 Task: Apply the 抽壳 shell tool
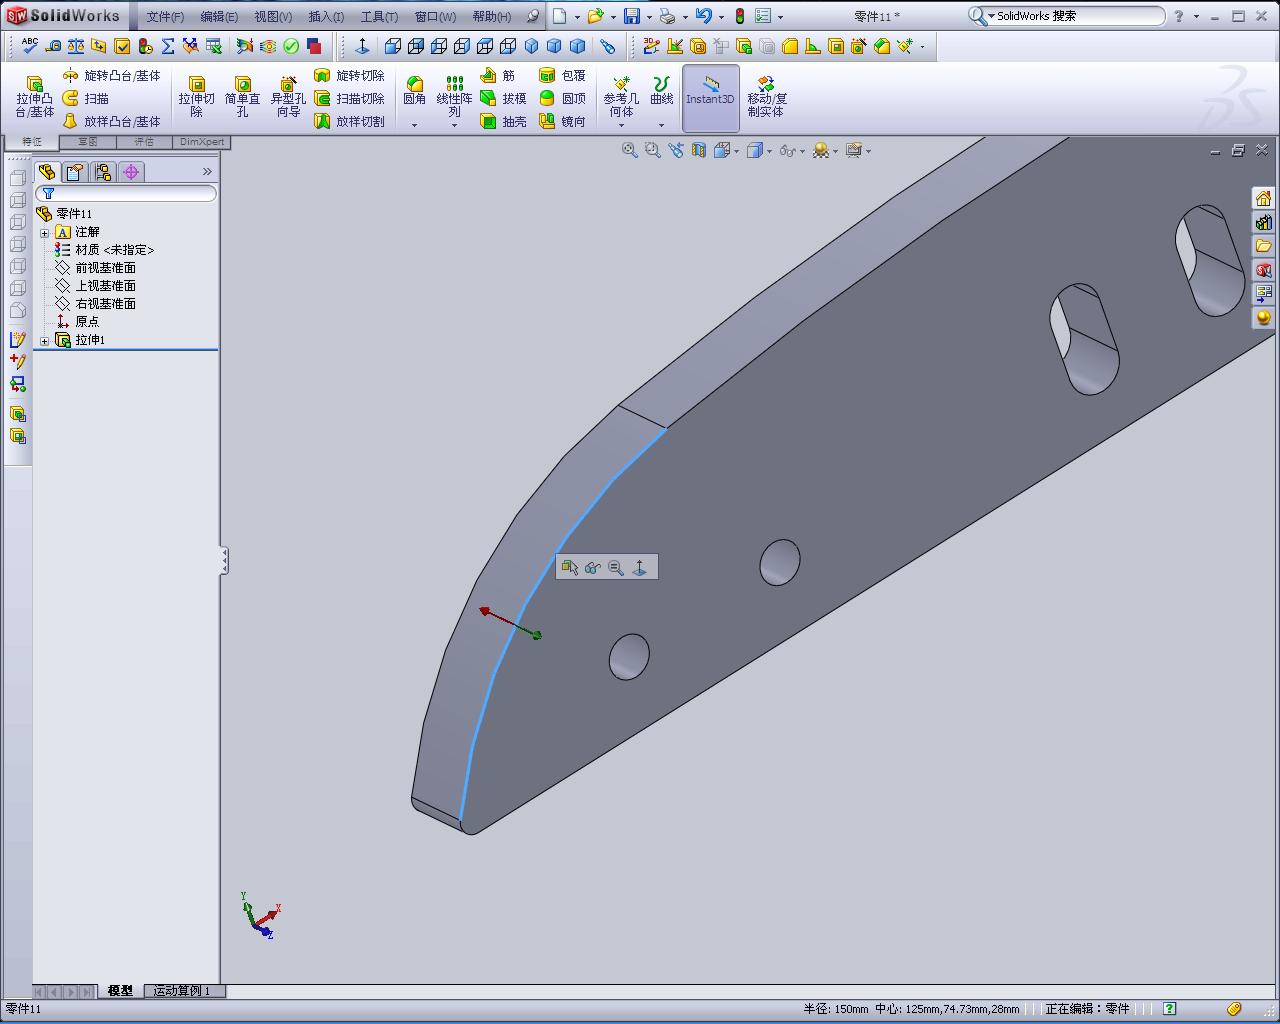tap(503, 121)
